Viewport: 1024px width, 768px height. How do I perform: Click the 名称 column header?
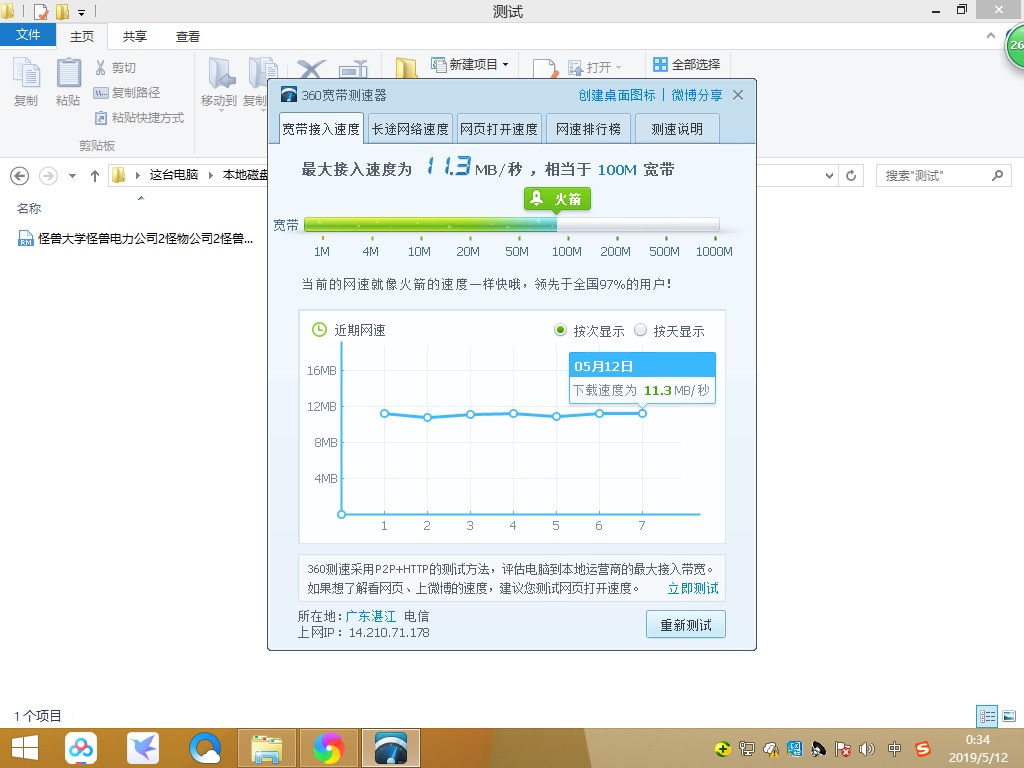pos(29,208)
